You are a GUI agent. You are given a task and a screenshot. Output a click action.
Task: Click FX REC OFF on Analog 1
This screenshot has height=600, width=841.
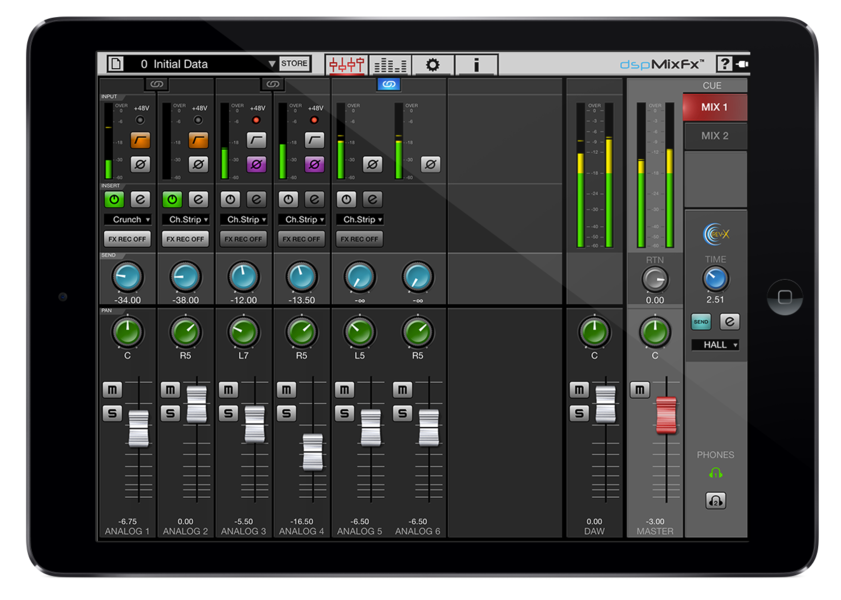coord(127,239)
